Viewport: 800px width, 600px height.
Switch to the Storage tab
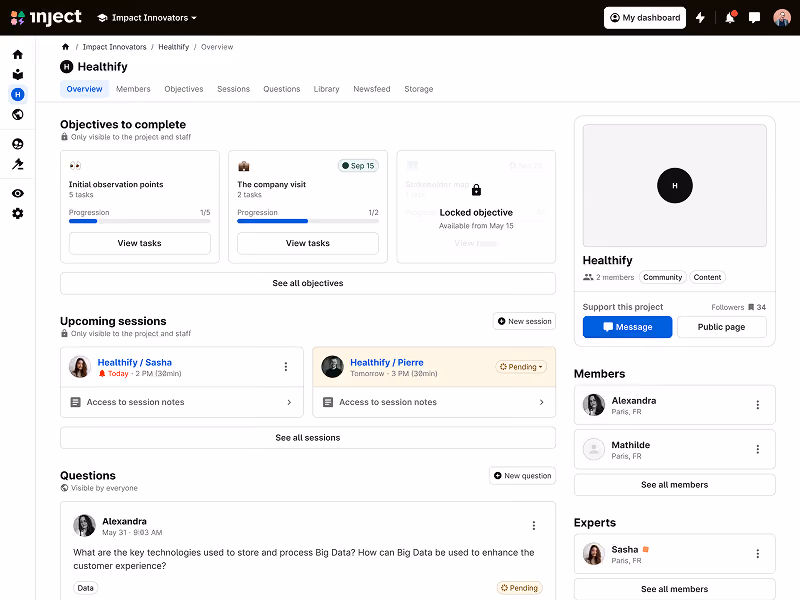(x=418, y=89)
